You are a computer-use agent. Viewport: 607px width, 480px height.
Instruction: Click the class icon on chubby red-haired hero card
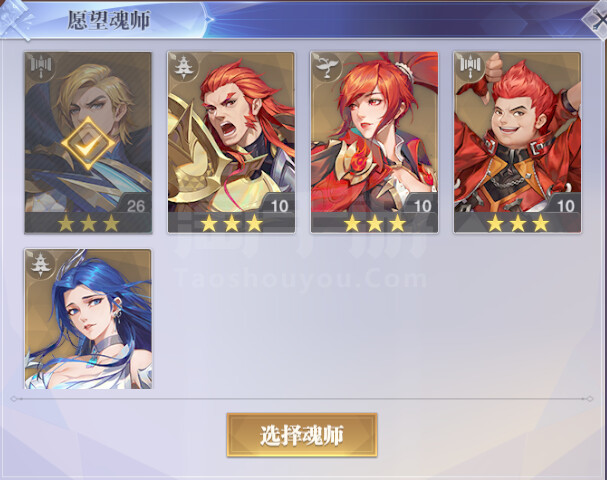point(470,66)
